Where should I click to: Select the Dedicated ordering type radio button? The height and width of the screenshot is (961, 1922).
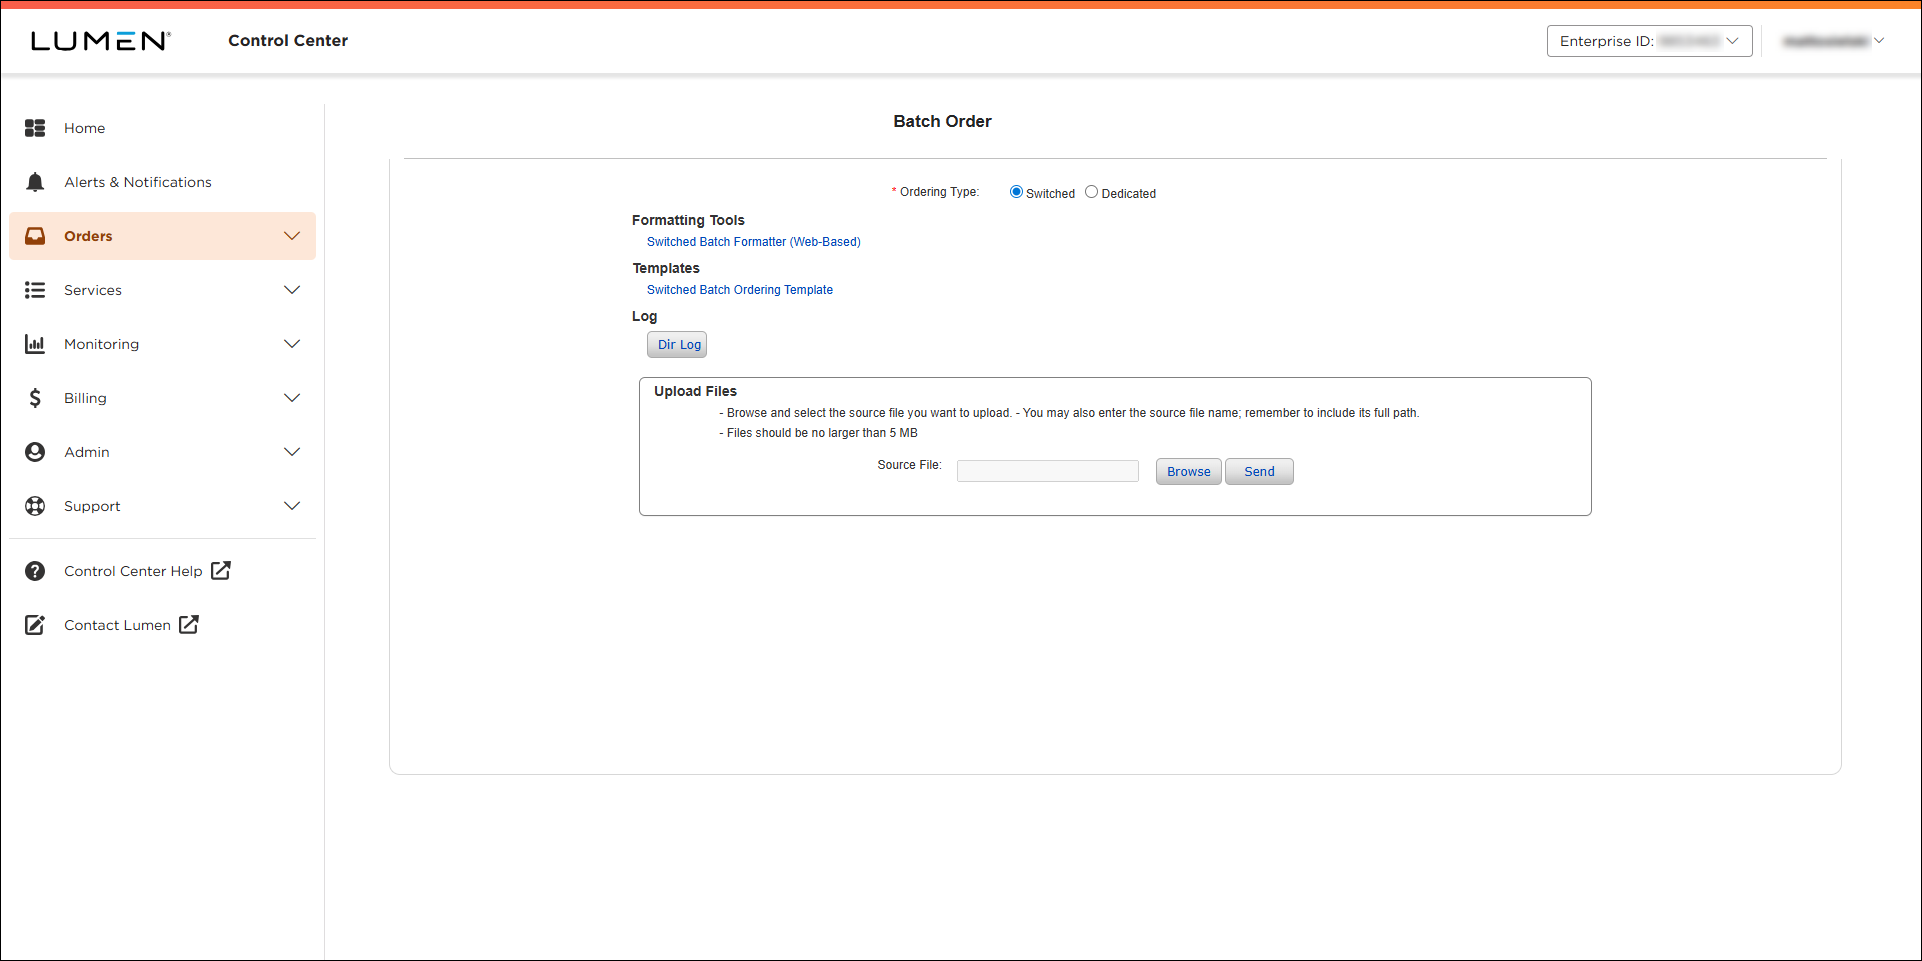(x=1091, y=192)
